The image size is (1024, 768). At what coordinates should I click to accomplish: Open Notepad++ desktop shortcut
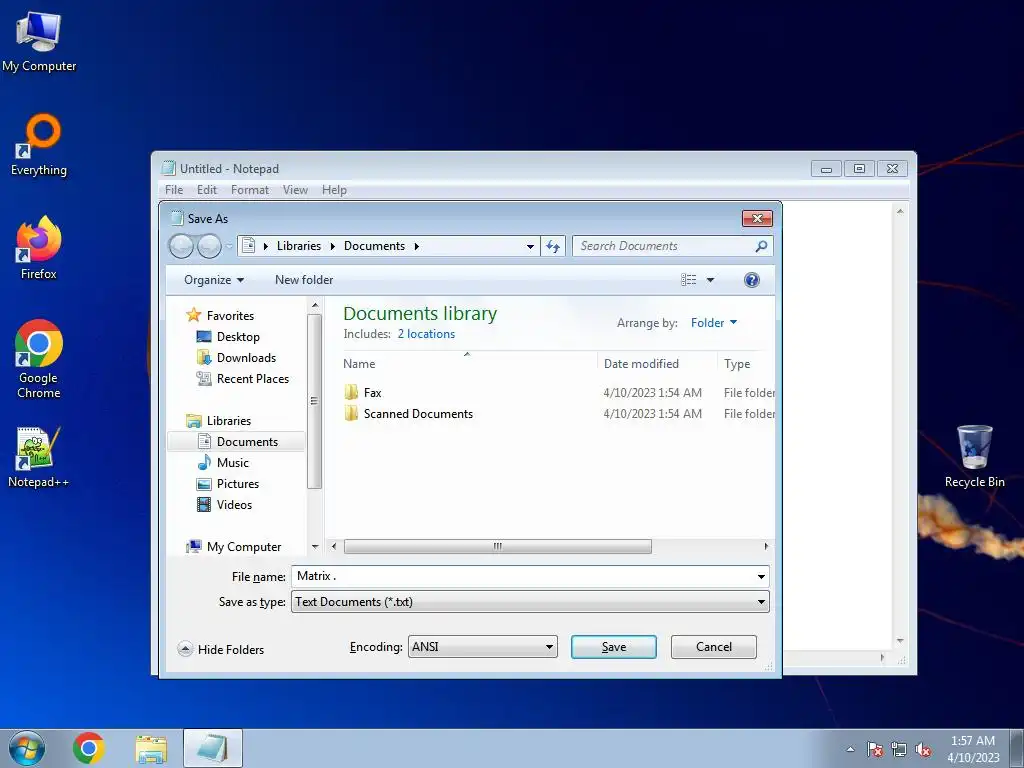point(39,457)
